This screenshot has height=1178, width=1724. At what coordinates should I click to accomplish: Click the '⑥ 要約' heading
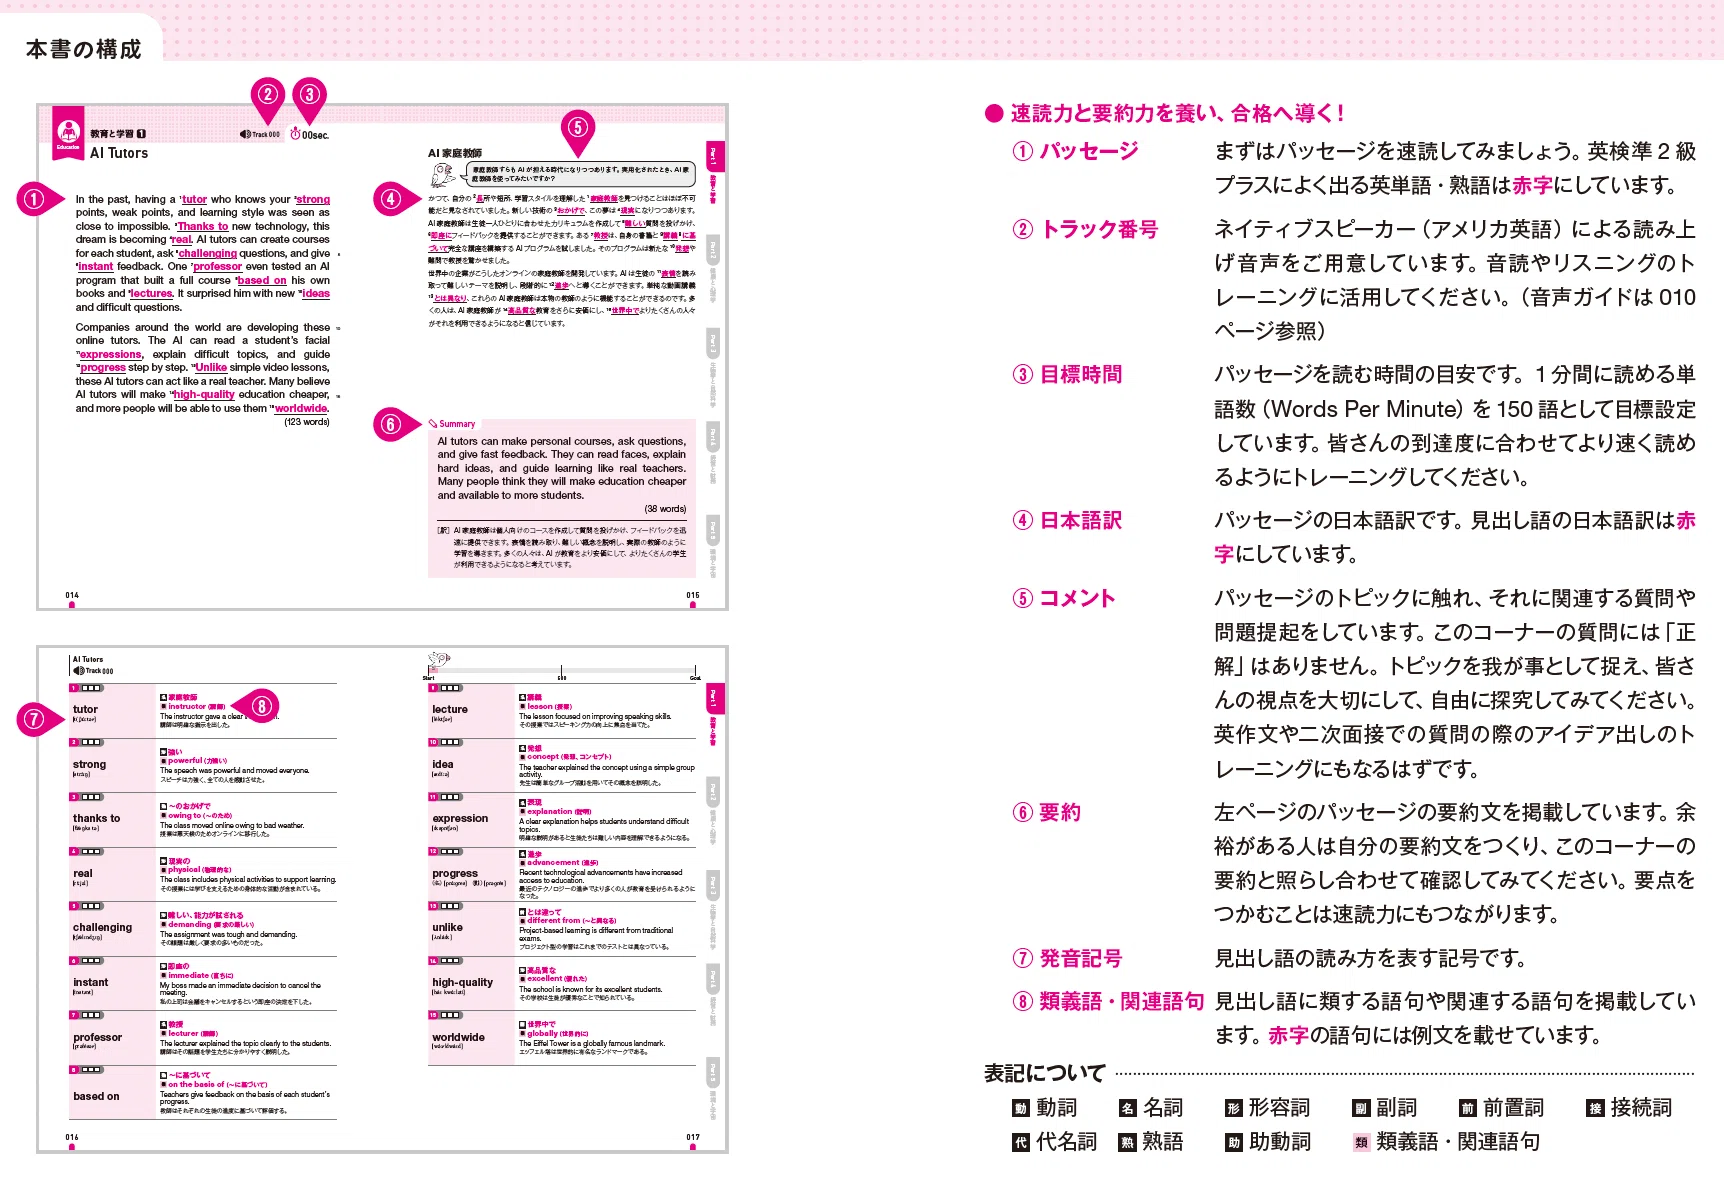pos(1047,813)
